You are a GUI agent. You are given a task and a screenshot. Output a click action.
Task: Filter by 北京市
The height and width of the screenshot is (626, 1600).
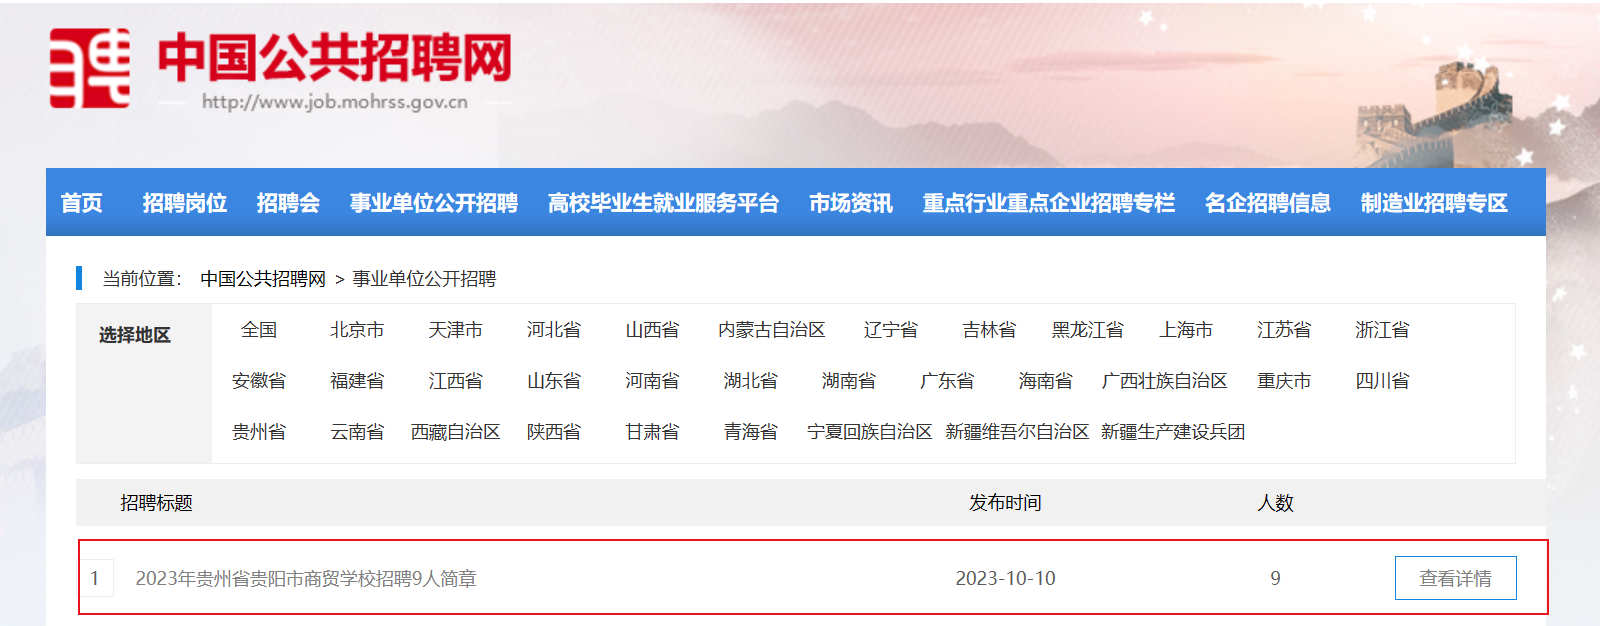(x=357, y=330)
